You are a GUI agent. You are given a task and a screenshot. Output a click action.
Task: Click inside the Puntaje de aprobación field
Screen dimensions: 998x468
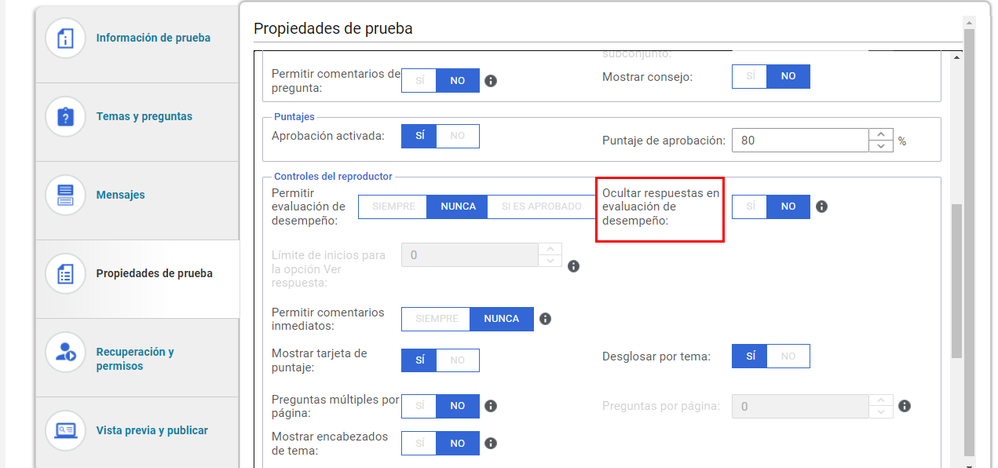click(801, 141)
